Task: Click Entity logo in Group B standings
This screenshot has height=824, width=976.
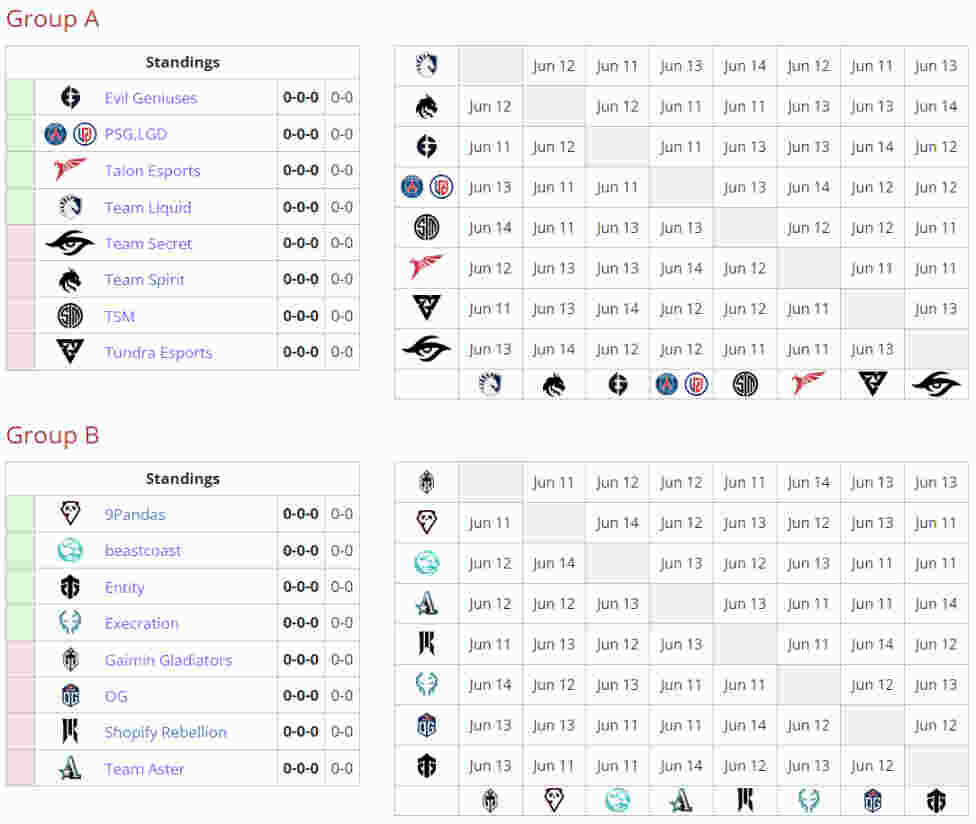Action: click(70, 587)
